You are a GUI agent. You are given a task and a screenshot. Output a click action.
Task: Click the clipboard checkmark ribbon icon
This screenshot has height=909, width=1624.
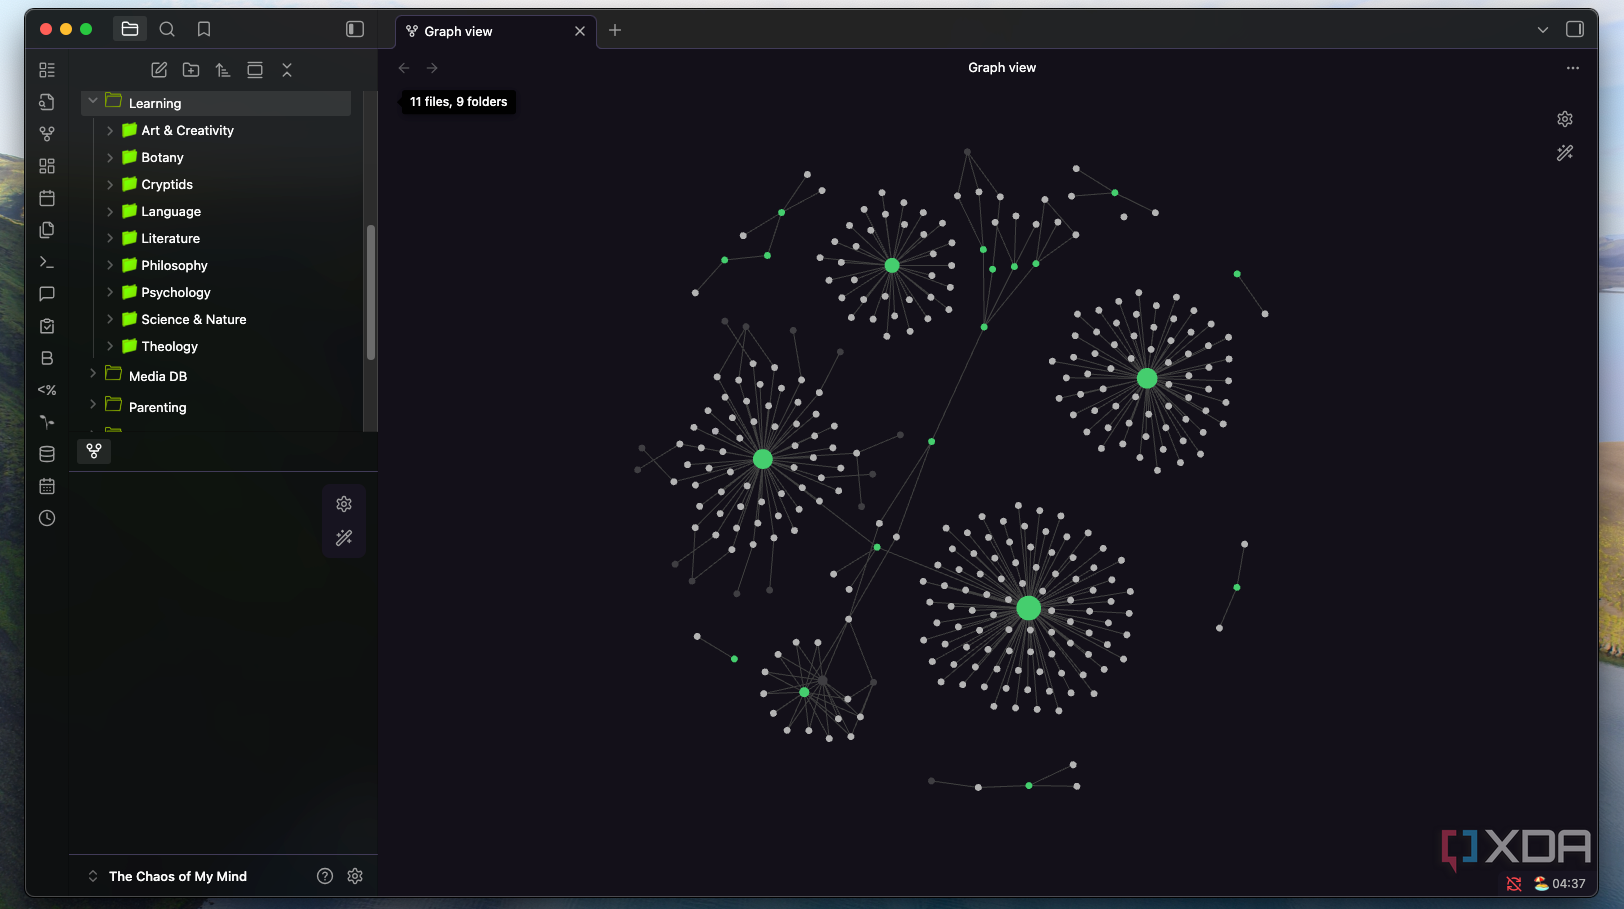pos(47,326)
